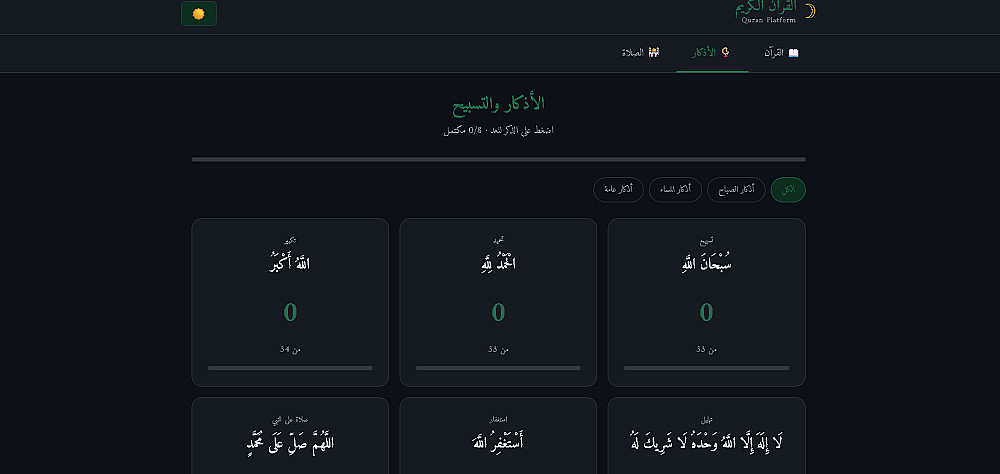This screenshot has height=474, width=1000.
Task: Filter by أذكار المساء
Action: pyautogui.click(x=675, y=189)
